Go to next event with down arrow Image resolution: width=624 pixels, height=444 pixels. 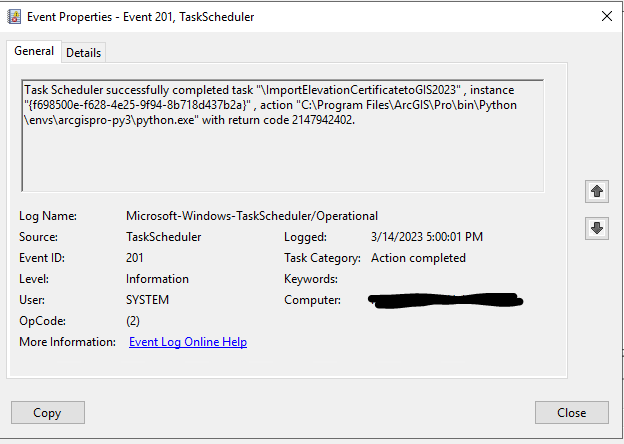[x=597, y=228]
